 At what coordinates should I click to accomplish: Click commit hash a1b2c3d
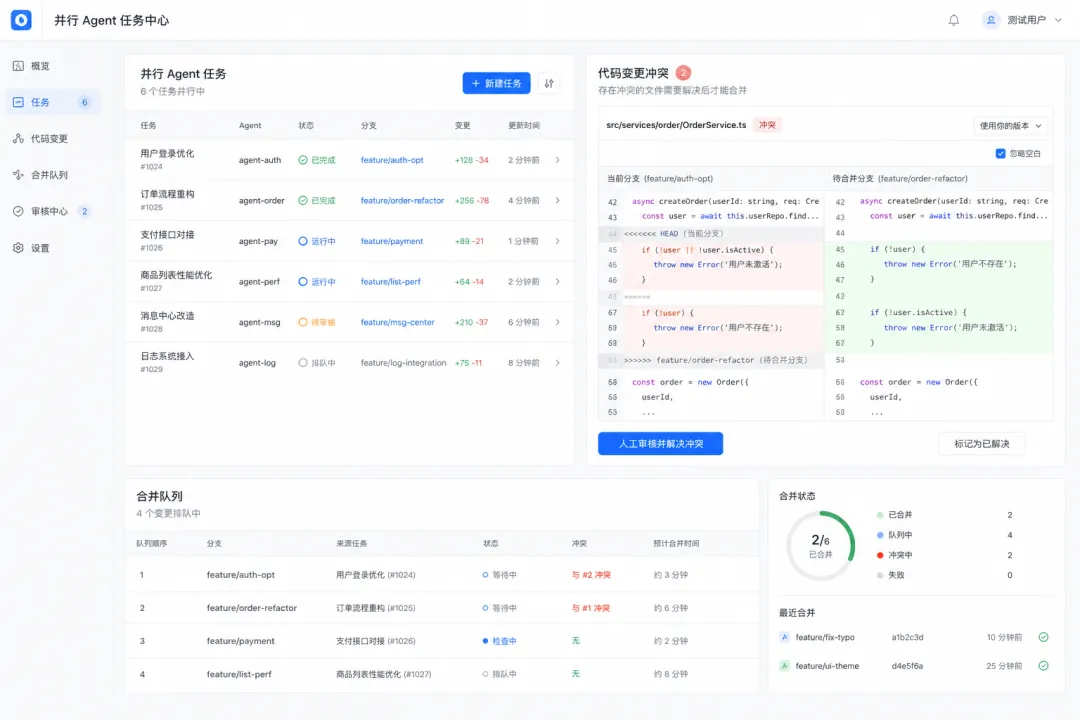click(907, 637)
